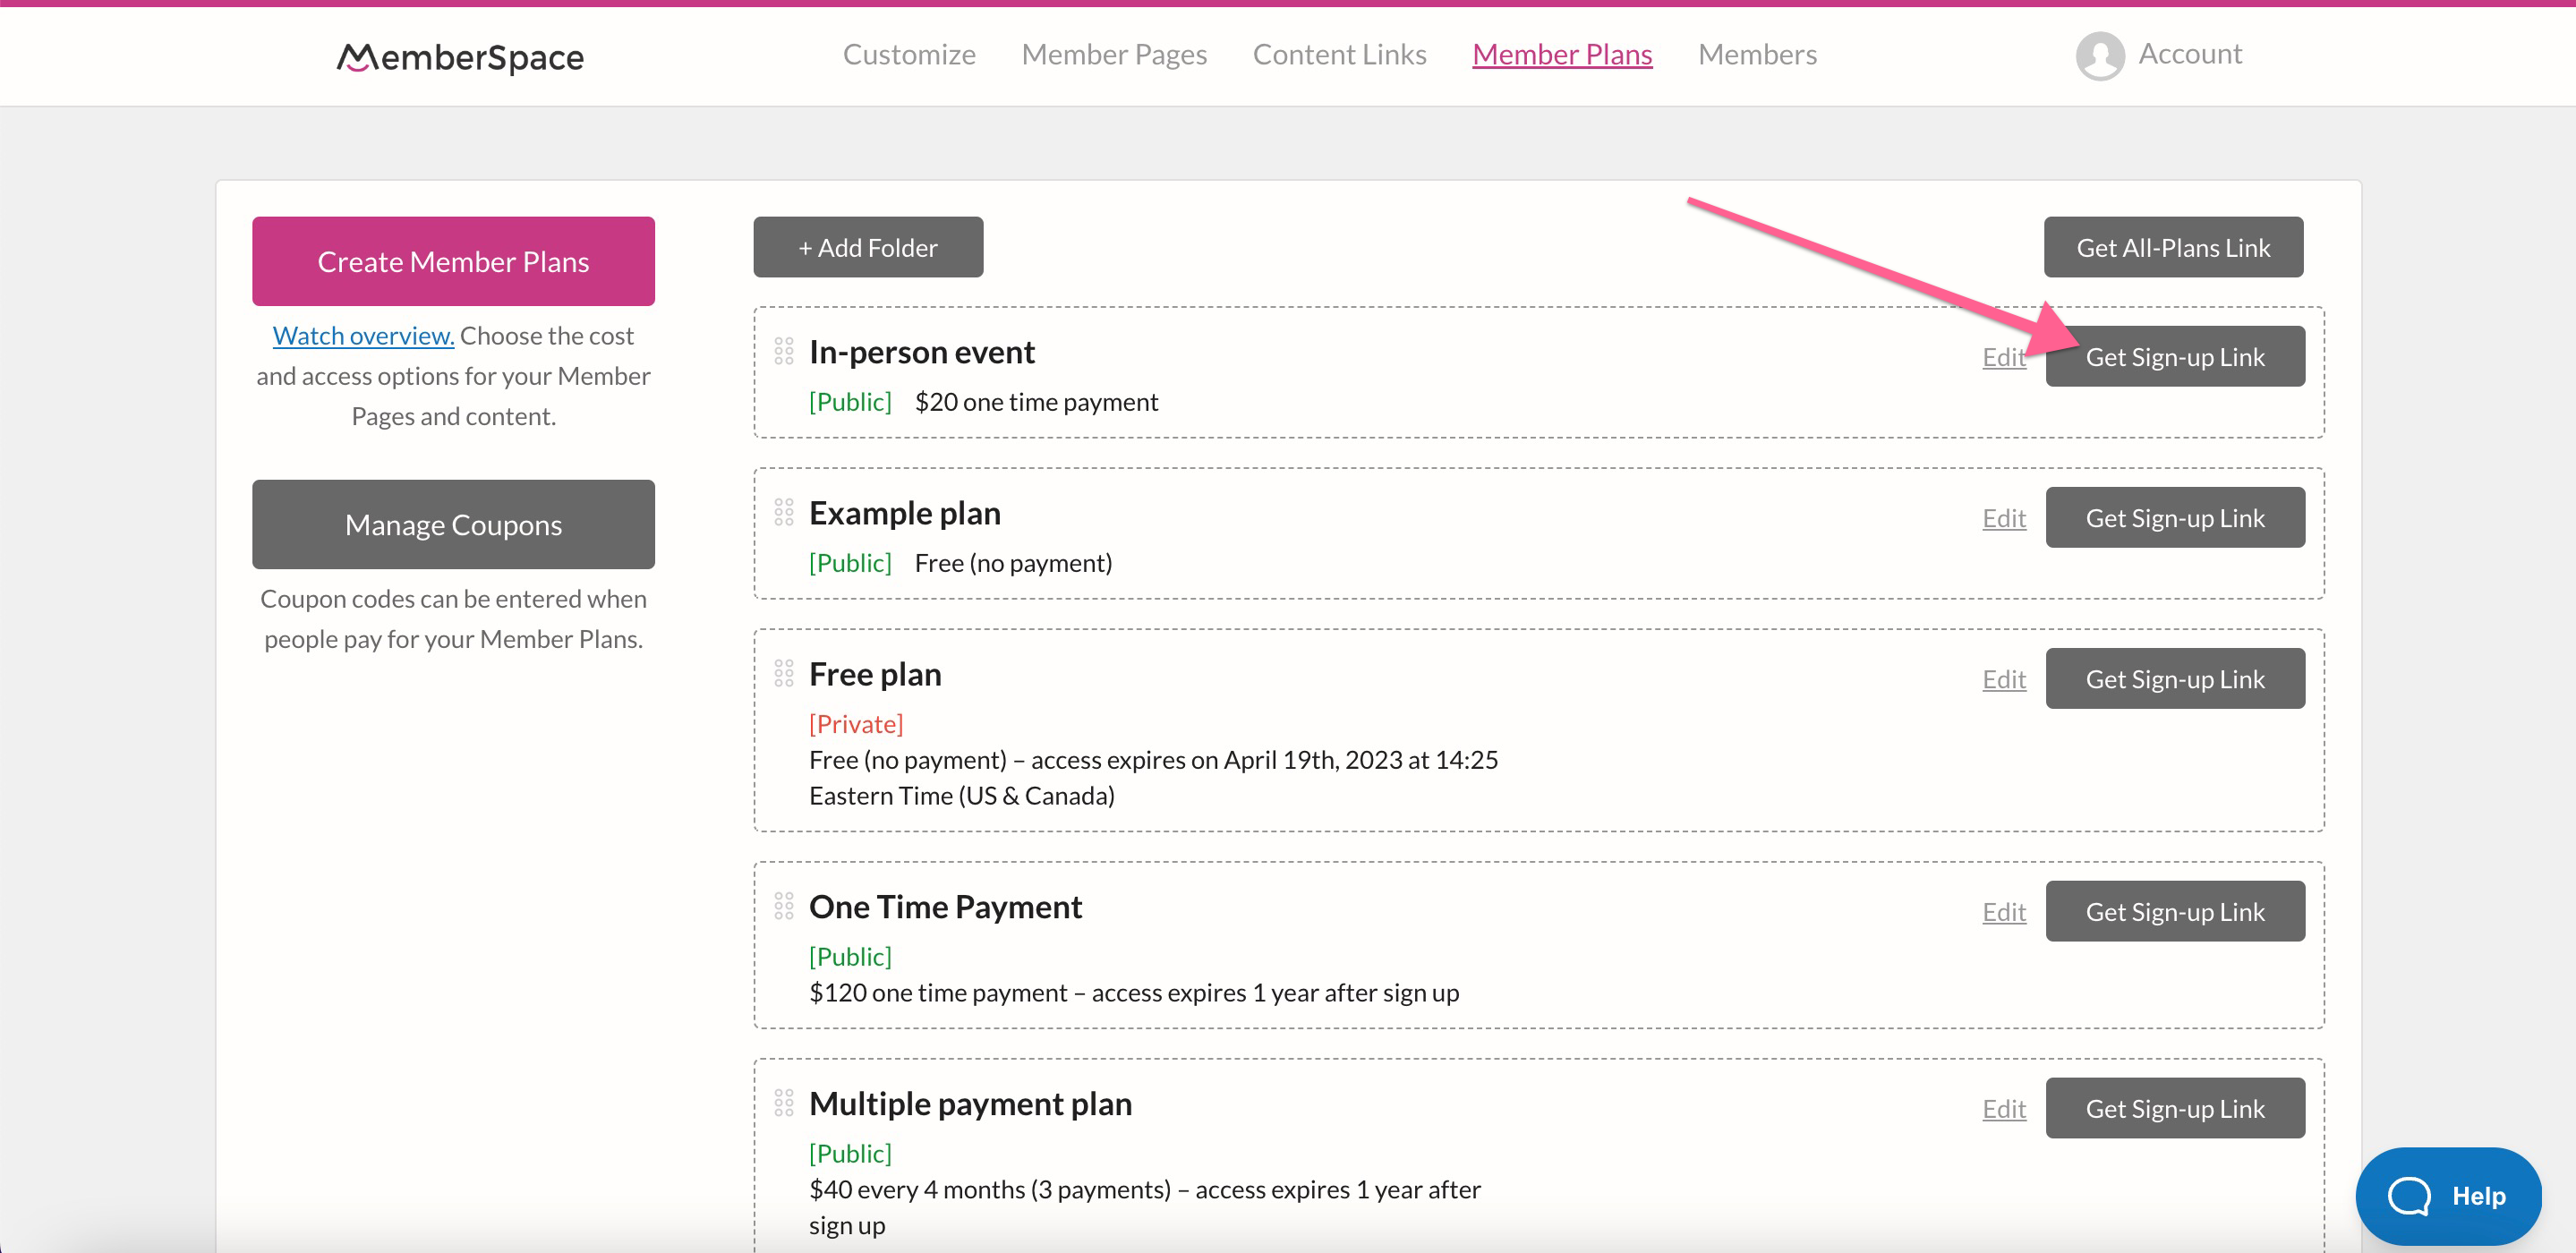
Task: Open the Help chat widget
Action: click(x=2448, y=1196)
